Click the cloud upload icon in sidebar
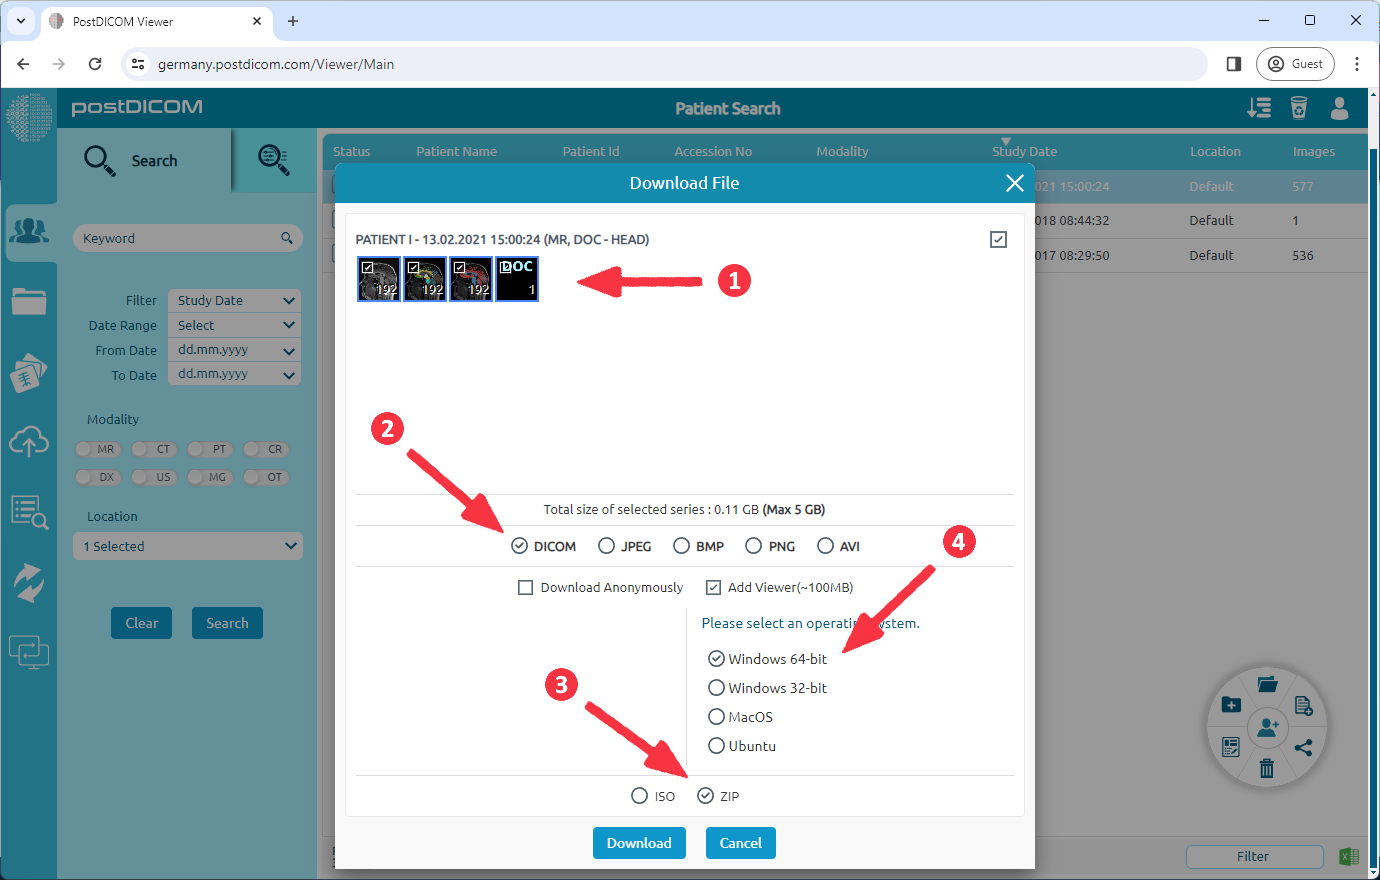 [29, 441]
